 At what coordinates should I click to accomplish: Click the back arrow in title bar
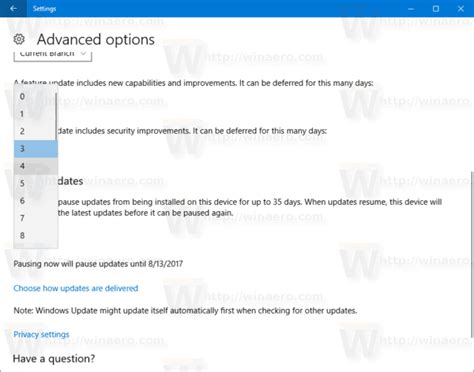click(13, 9)
